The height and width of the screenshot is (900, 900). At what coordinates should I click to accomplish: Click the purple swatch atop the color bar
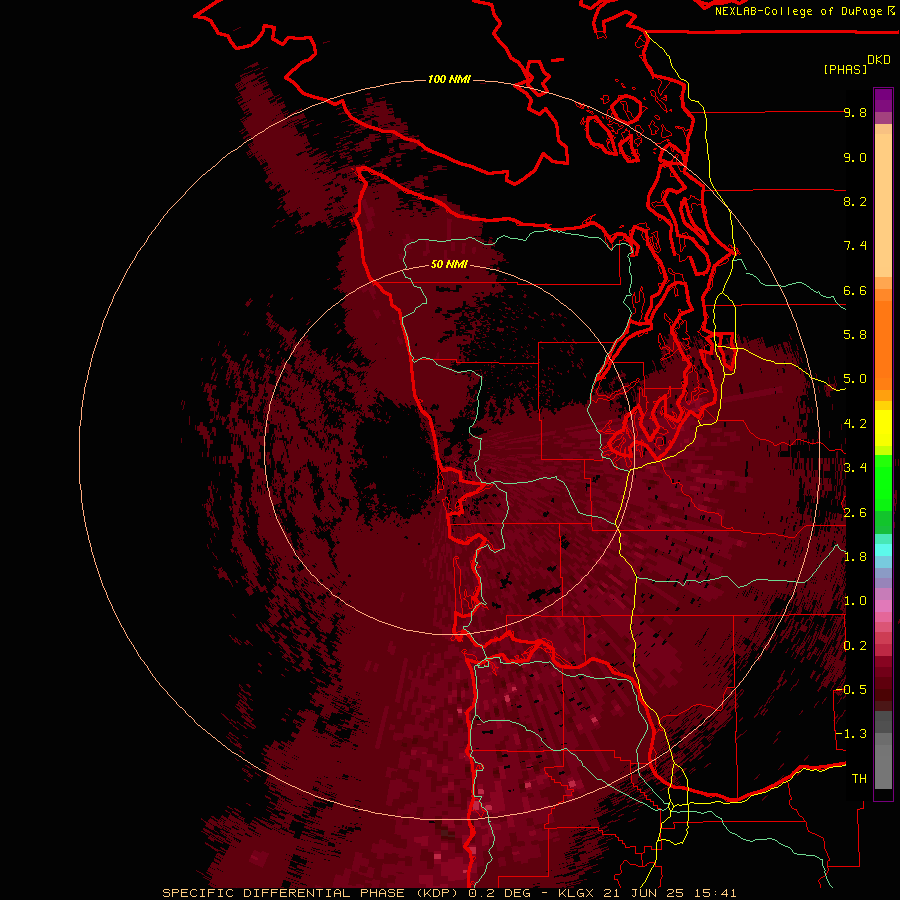click(x=883, y=100)
